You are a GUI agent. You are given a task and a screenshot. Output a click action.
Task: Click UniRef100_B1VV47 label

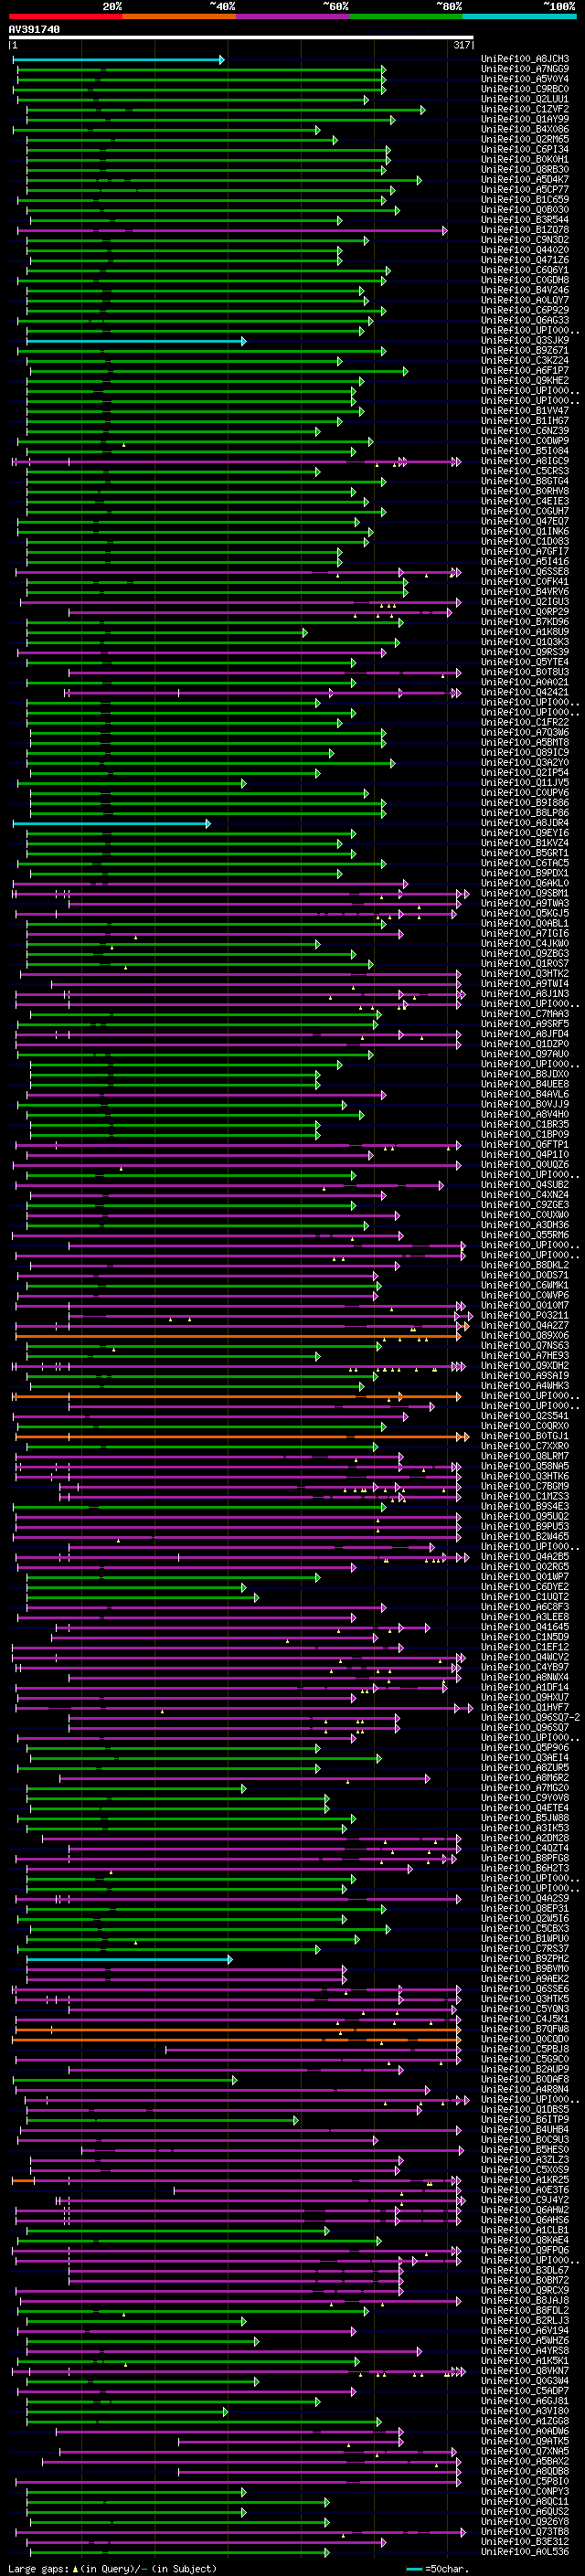coord(525,411)
